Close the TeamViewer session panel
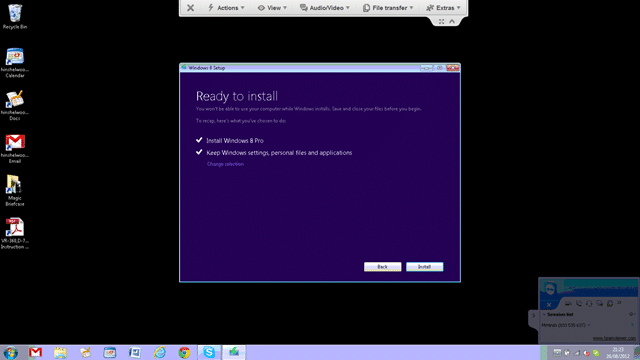Image resolution: width=640 pixels, height=360 pixels. (549, 305)
